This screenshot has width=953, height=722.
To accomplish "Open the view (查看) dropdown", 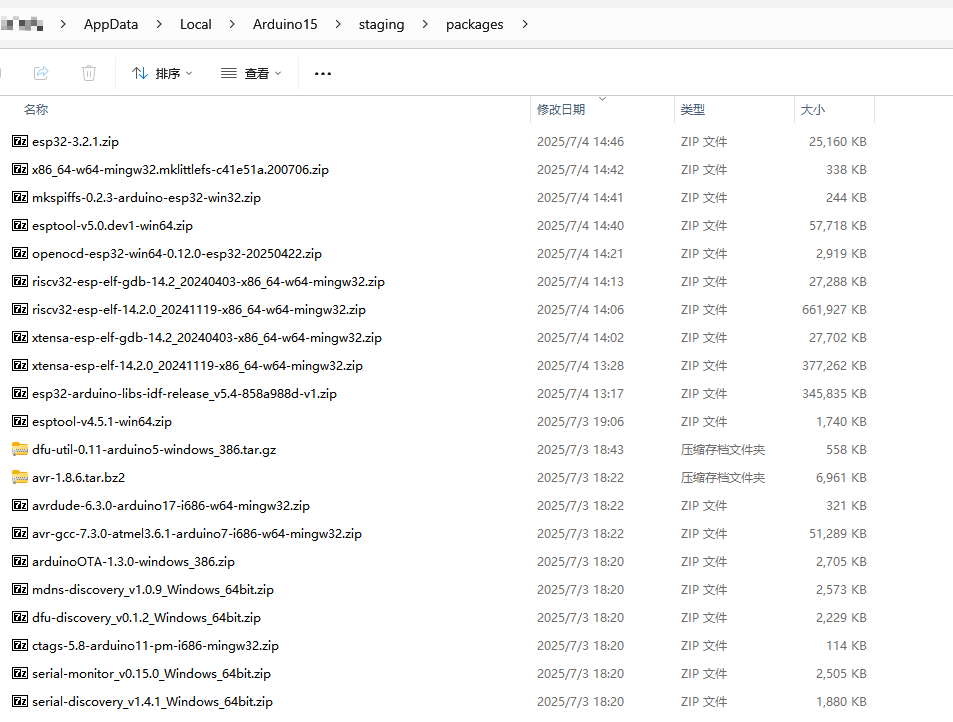I will (x=251, y=74).
